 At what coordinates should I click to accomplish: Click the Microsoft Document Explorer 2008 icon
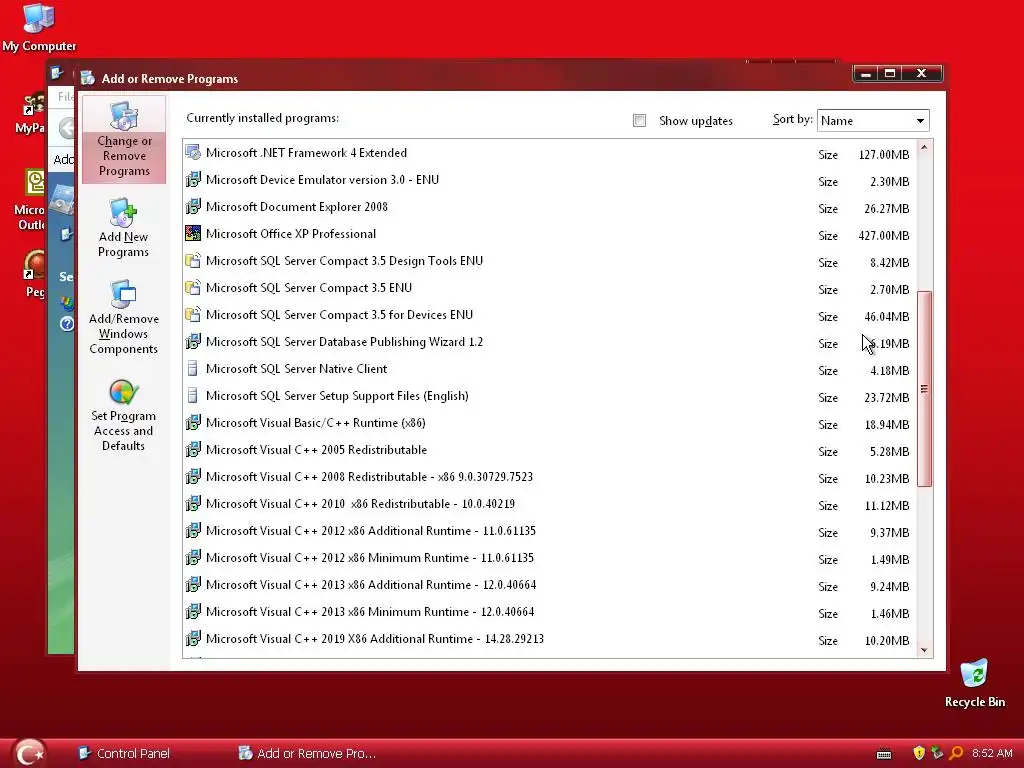pos(193,207)
